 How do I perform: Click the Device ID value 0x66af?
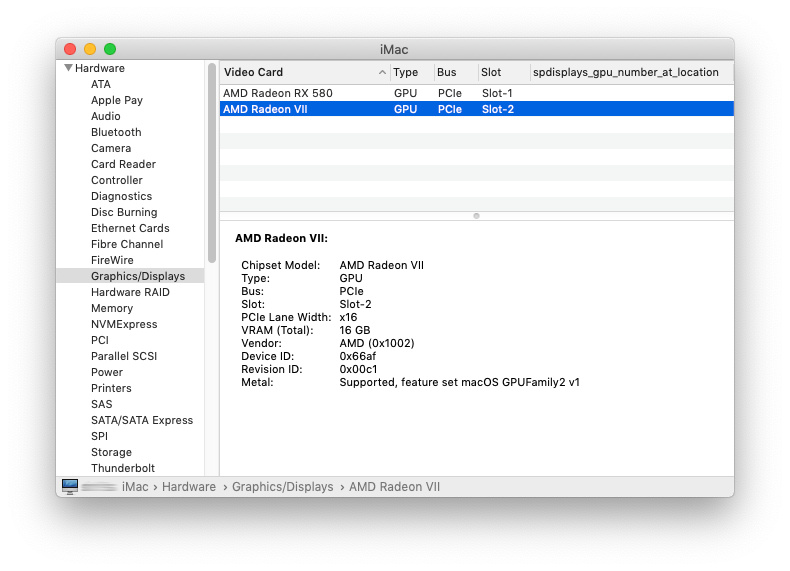358,356
